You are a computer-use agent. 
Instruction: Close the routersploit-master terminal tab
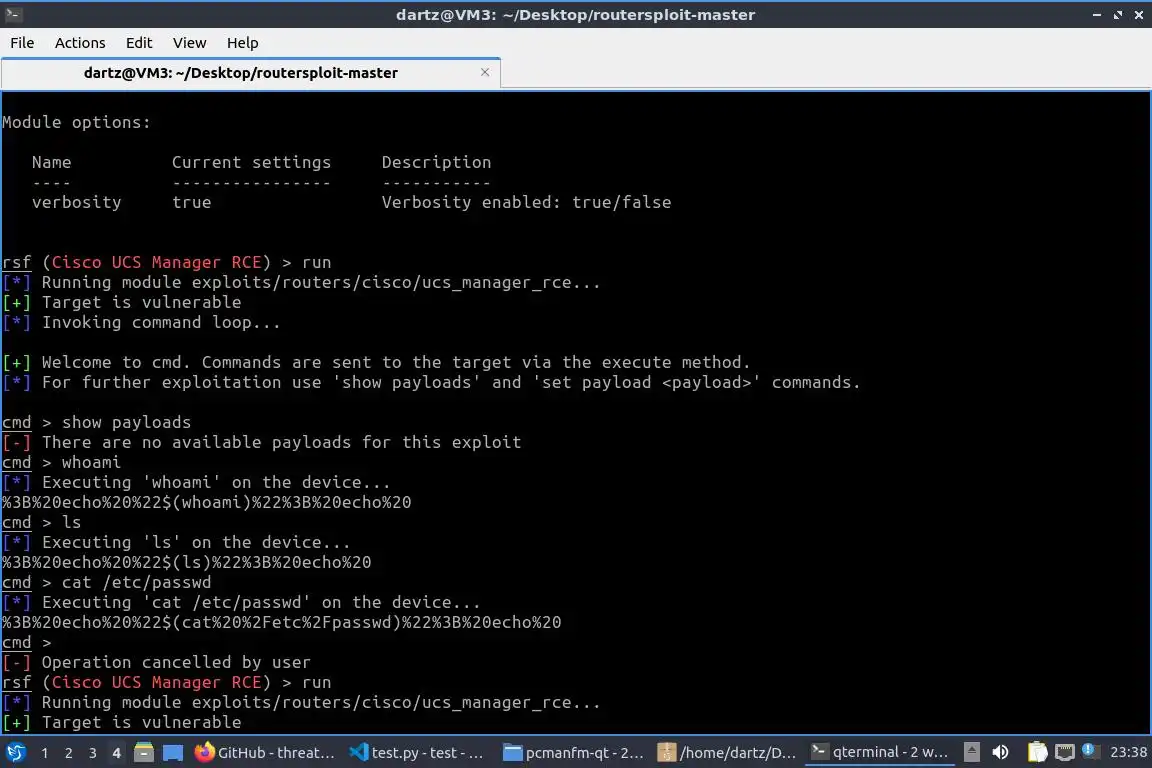pos(485,72)
